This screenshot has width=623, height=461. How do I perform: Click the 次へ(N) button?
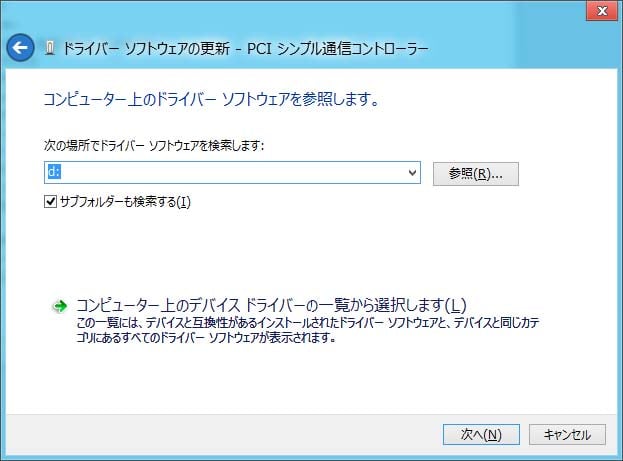point(481,434)
